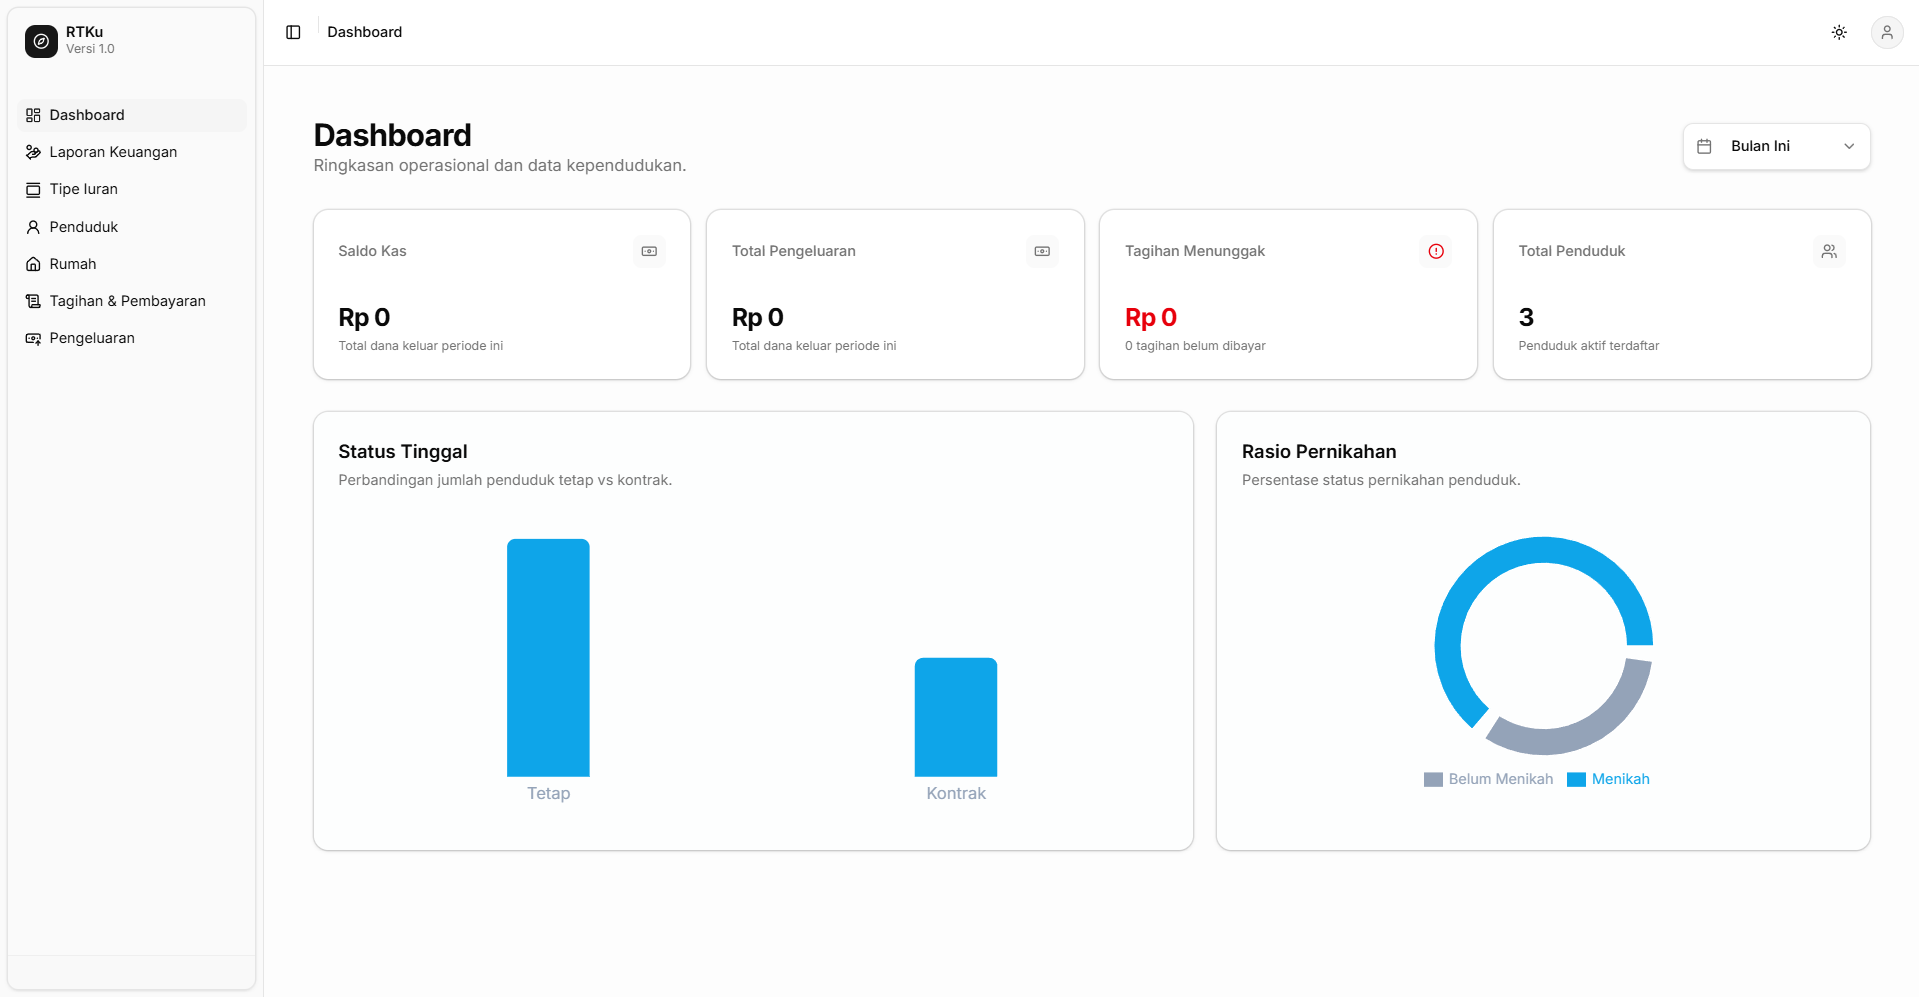This screenshot has width=1919, height=997.
Task: Navigate to Penduduk page
Action: coord(131,227)
